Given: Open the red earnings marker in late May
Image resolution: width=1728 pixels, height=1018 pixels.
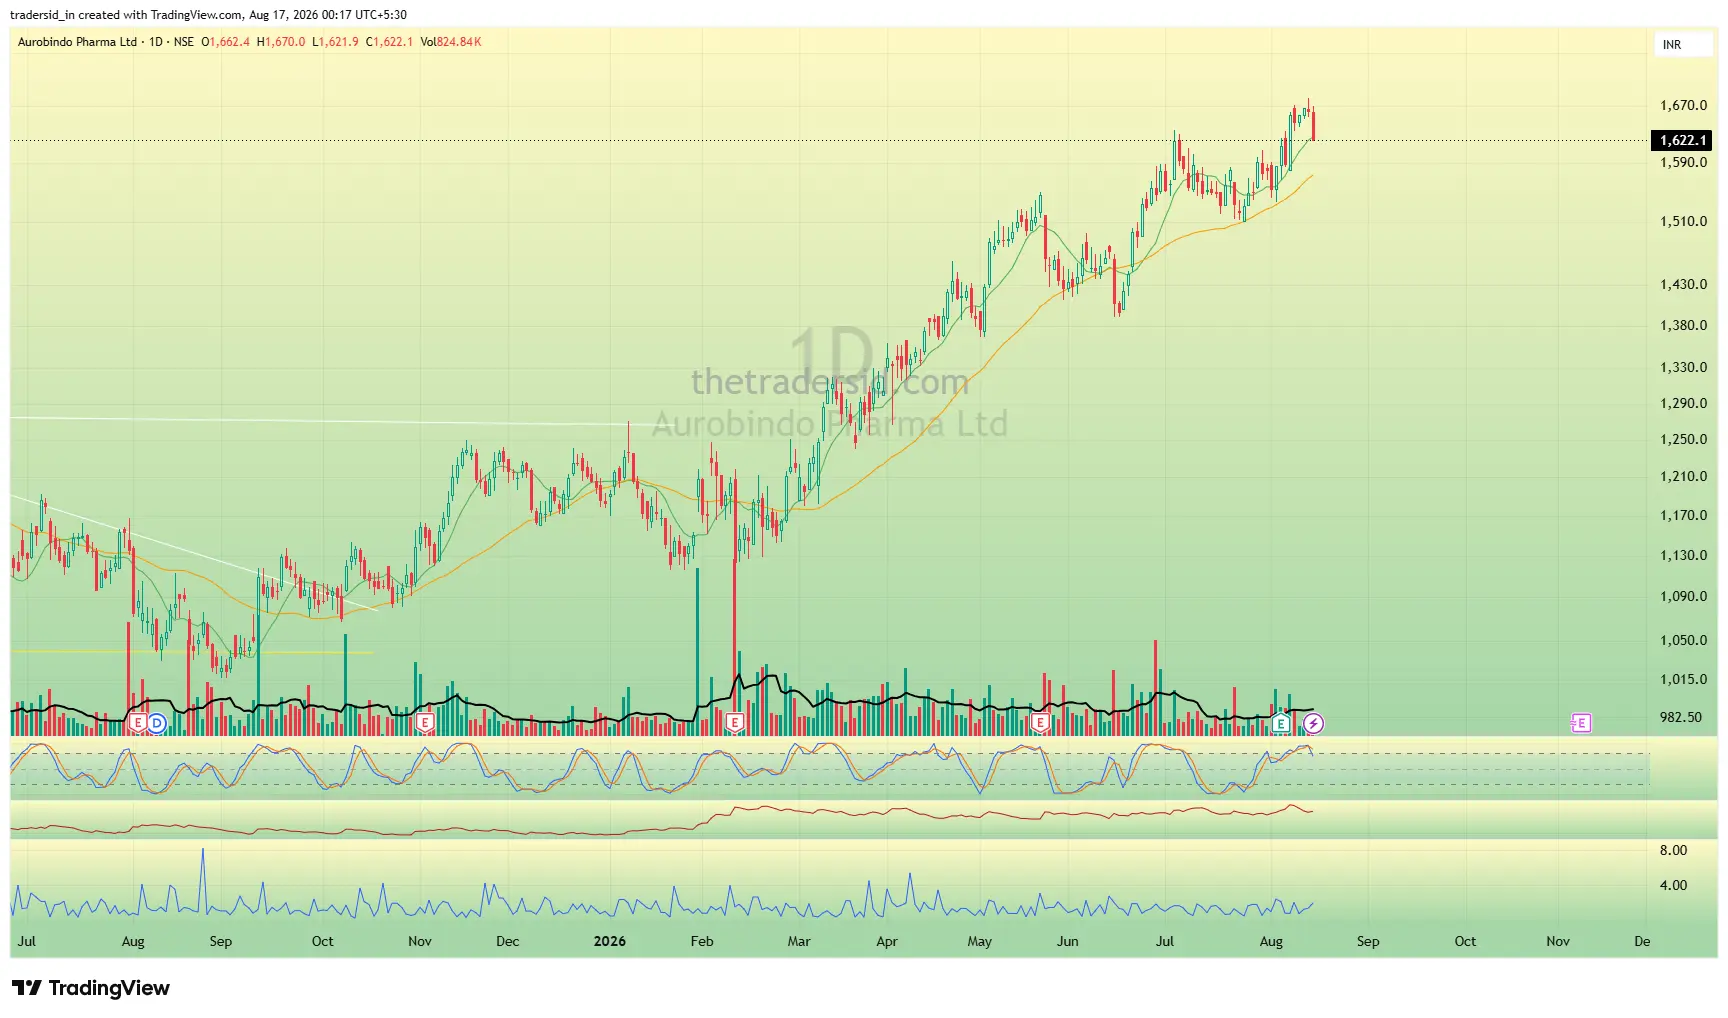Looking at the screenshot, I should pyautogui.click(x=1040, y=722).
